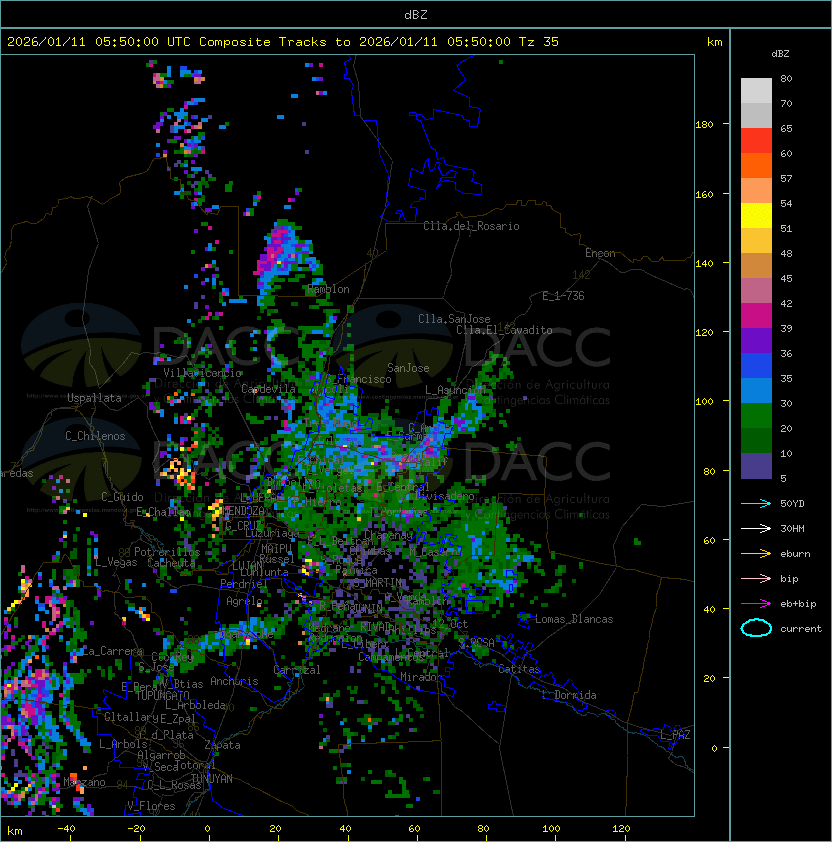Click the 'Zapata' map label
The width and height of the screenshot is (832, 842).
click(x=222, y=745)
